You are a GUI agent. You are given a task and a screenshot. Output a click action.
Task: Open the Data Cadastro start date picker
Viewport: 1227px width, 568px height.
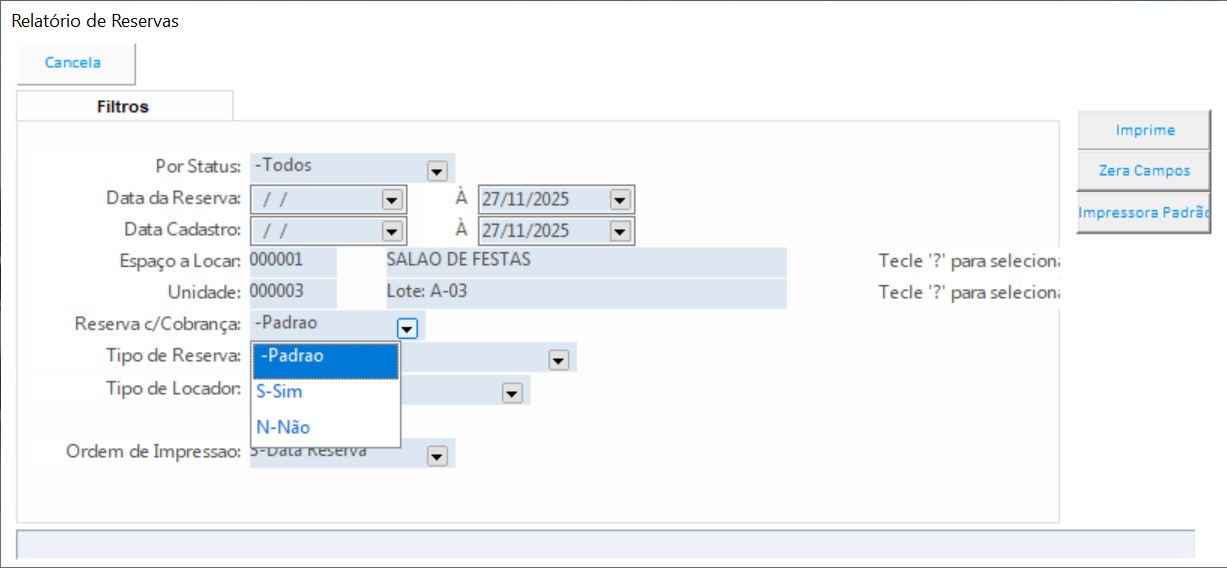[391, 231]
